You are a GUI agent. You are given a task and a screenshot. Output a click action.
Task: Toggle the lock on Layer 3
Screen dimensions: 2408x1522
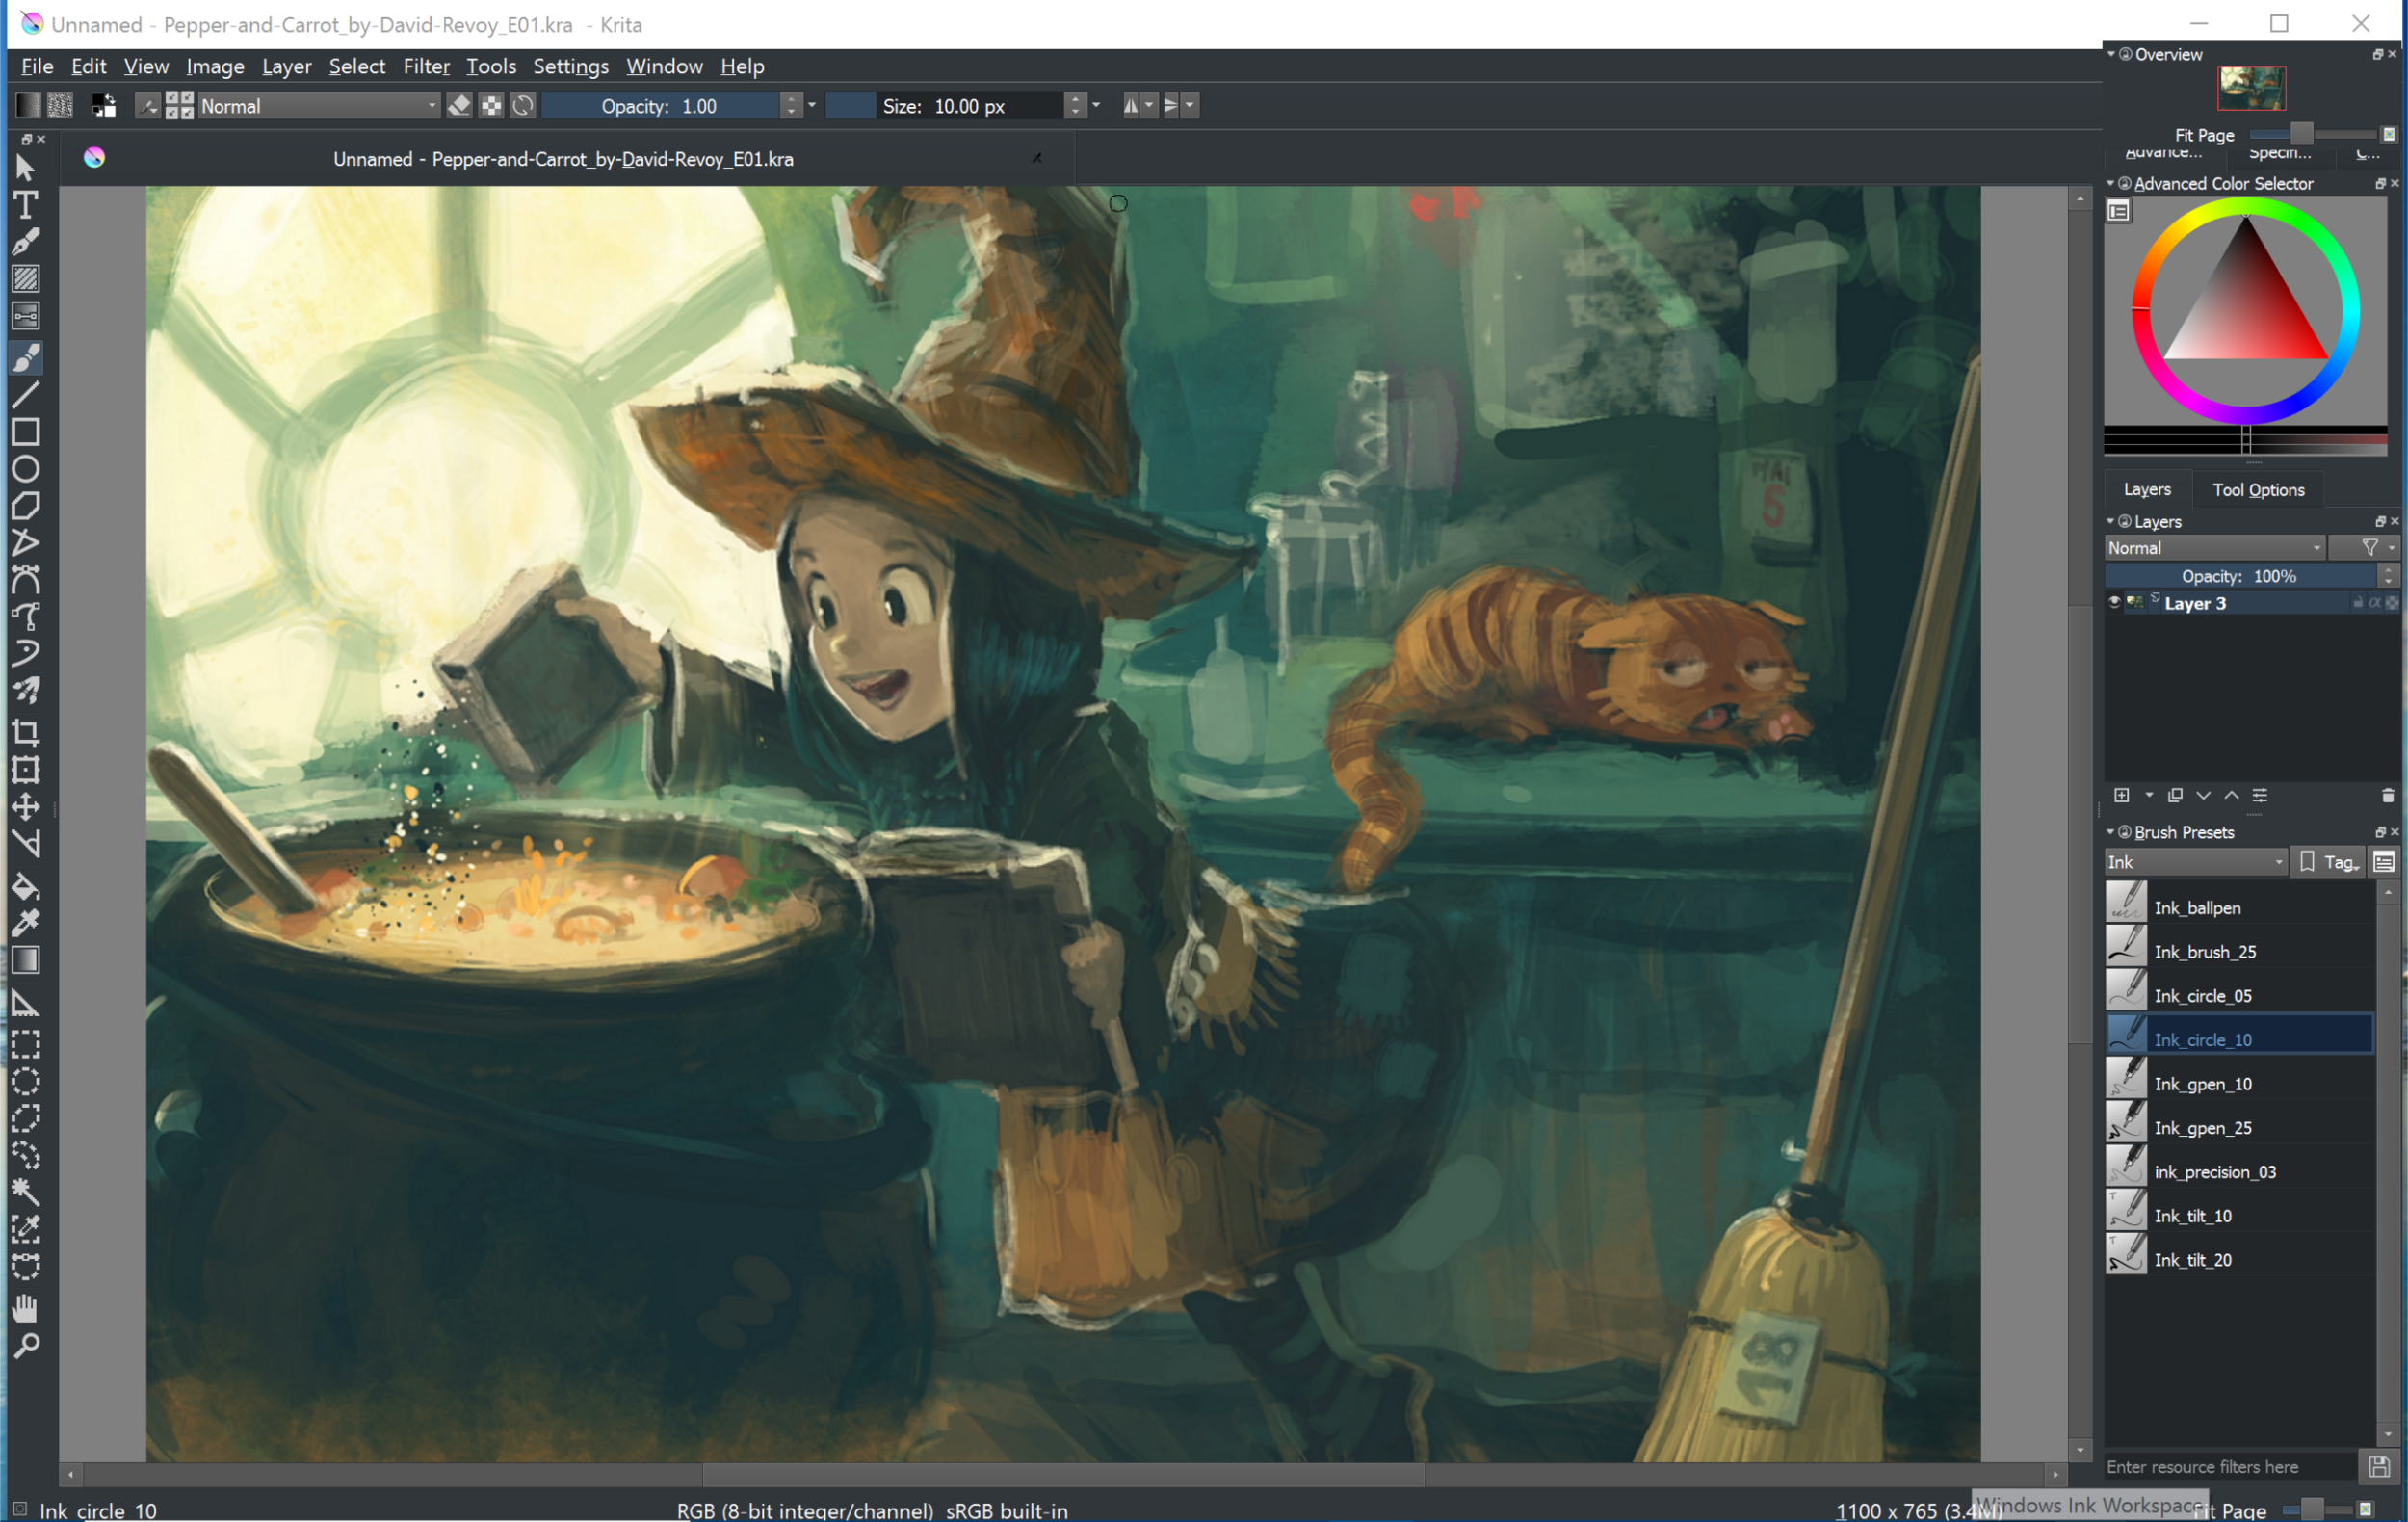click(2358, 602)
